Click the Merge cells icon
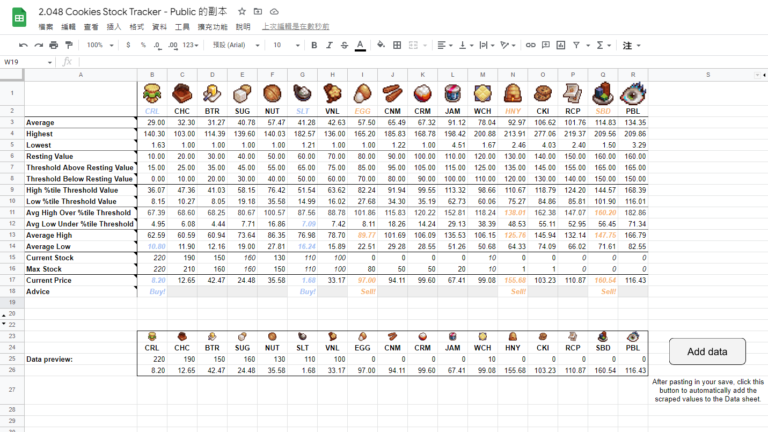This screenshot has width=768, height=432. pos(413,45)
